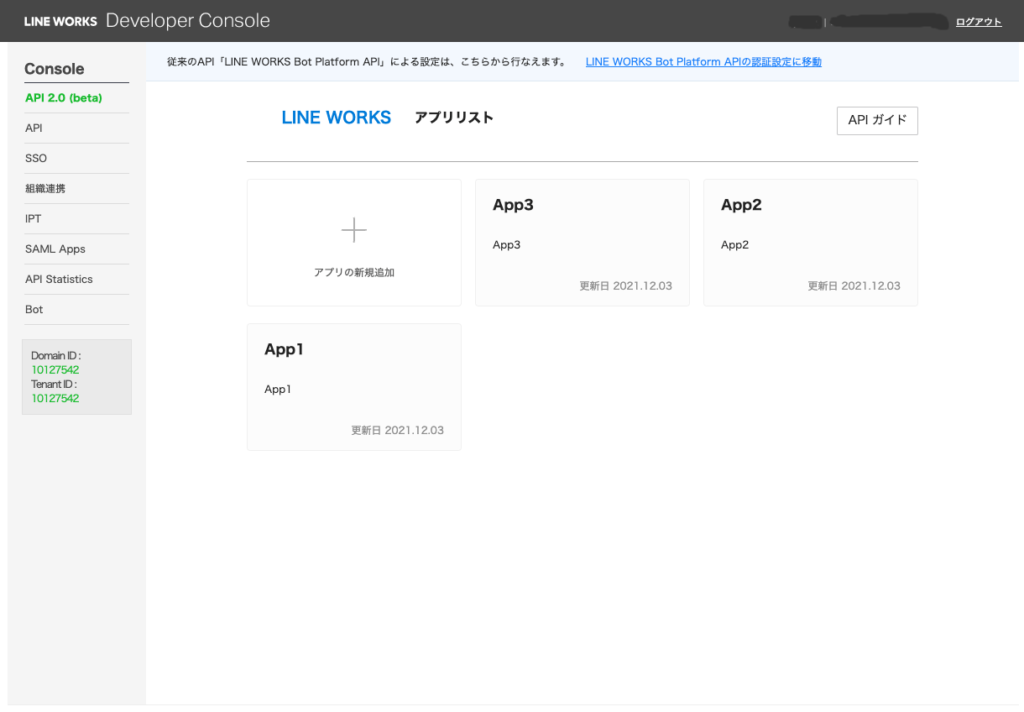Go to 組織連携 sidebar item
This screenshot has width=1024, height=712.
[x=45, y=188]
